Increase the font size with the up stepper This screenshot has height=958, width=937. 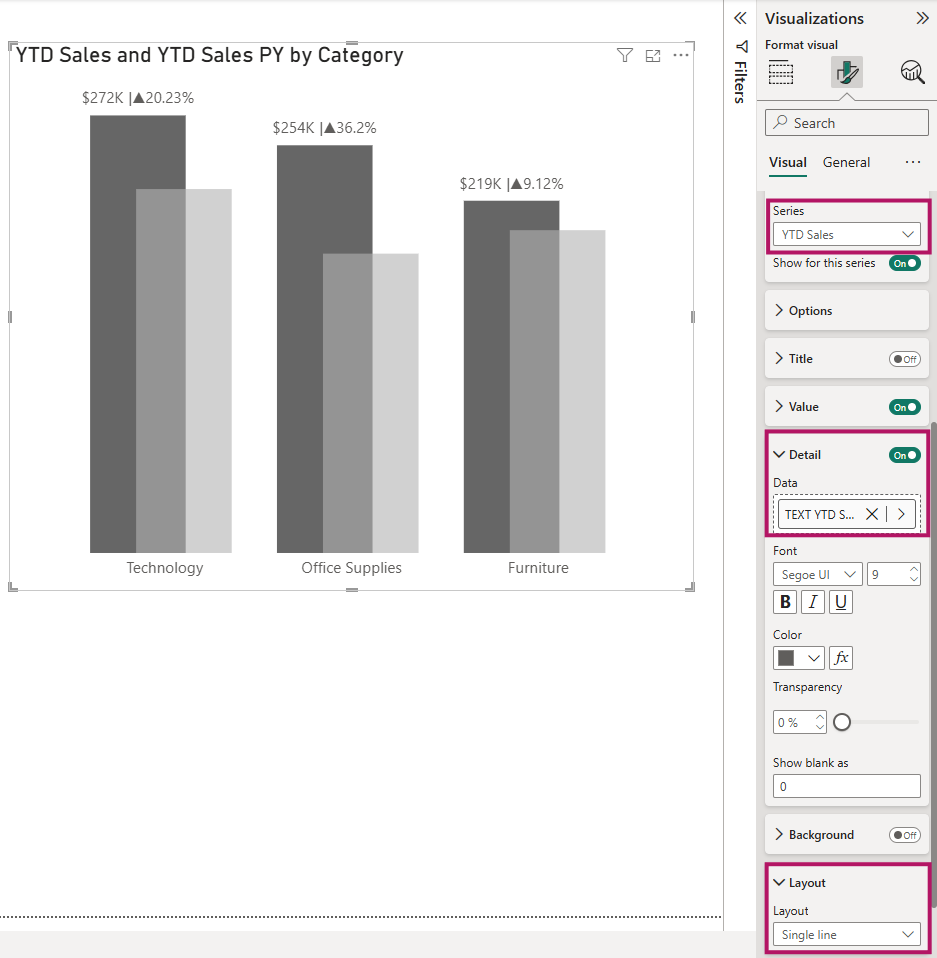coord(914,569)
